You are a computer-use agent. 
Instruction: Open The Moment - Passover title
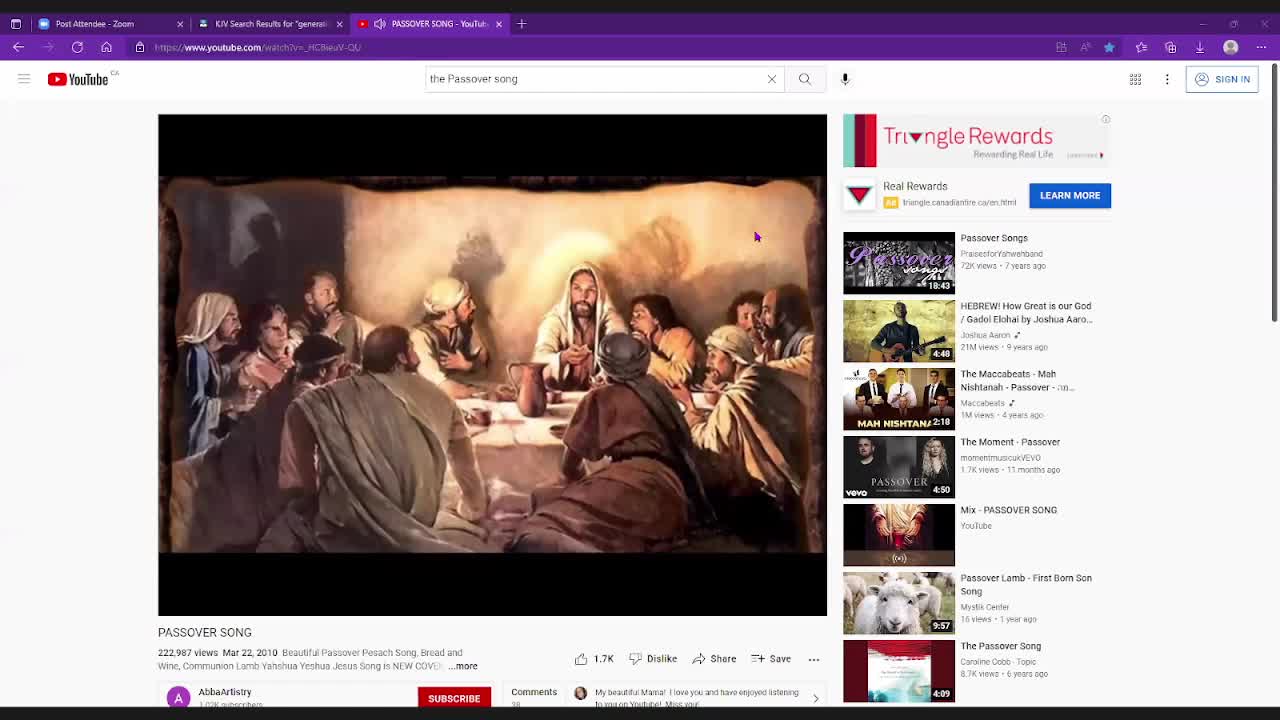(x=1010, y=442)
